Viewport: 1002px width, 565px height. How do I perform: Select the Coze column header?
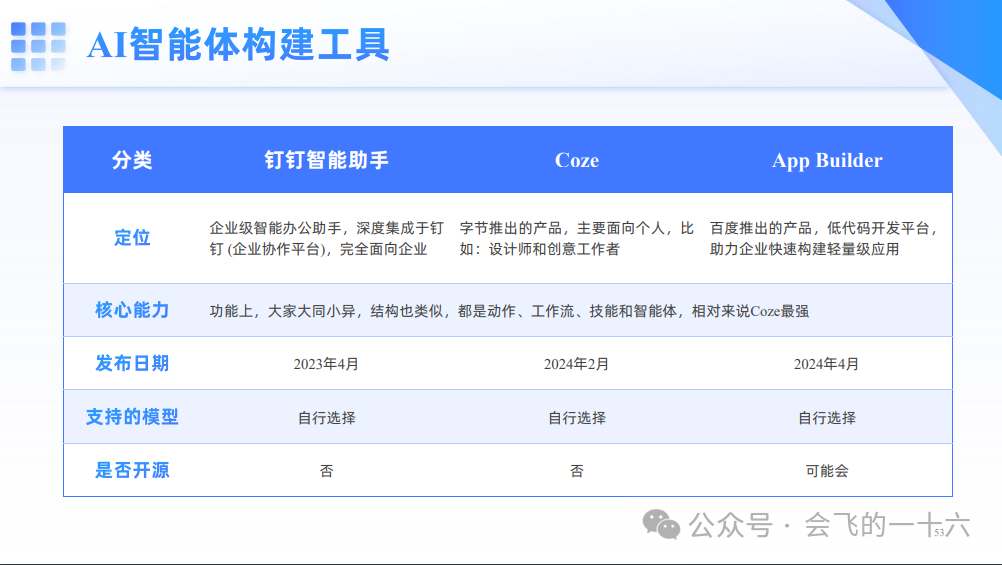pyautogui.click(x=576, y=160)
